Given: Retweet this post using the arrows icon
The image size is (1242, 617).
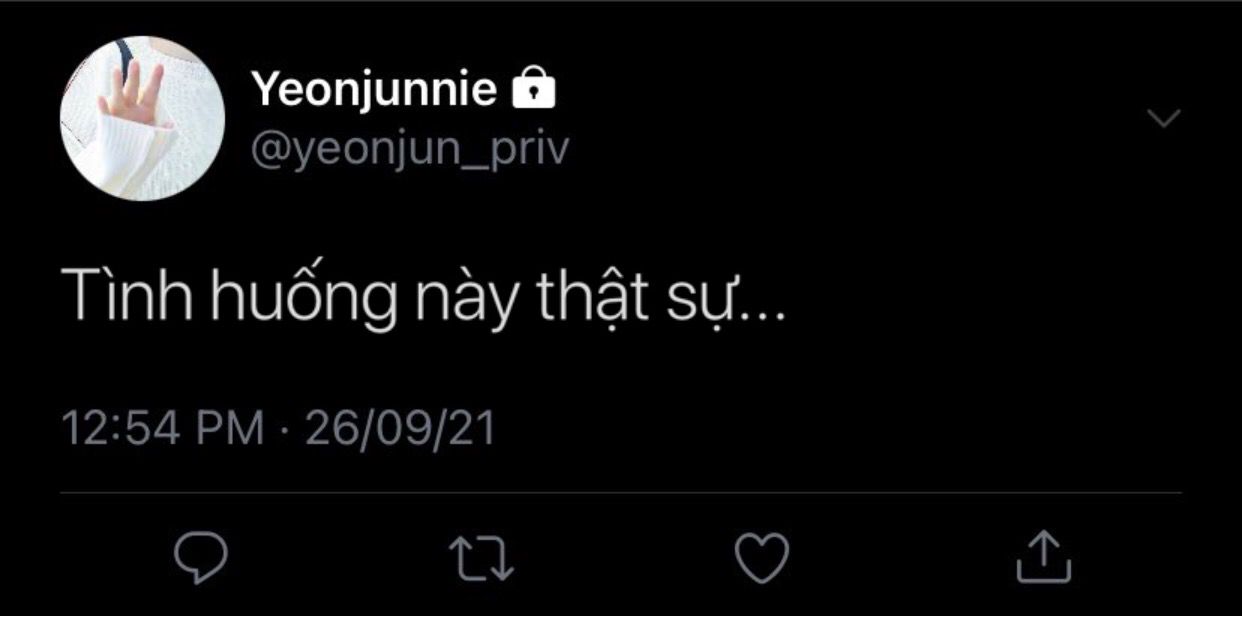Looking at the screenshot, I should (x=481, y=558).
